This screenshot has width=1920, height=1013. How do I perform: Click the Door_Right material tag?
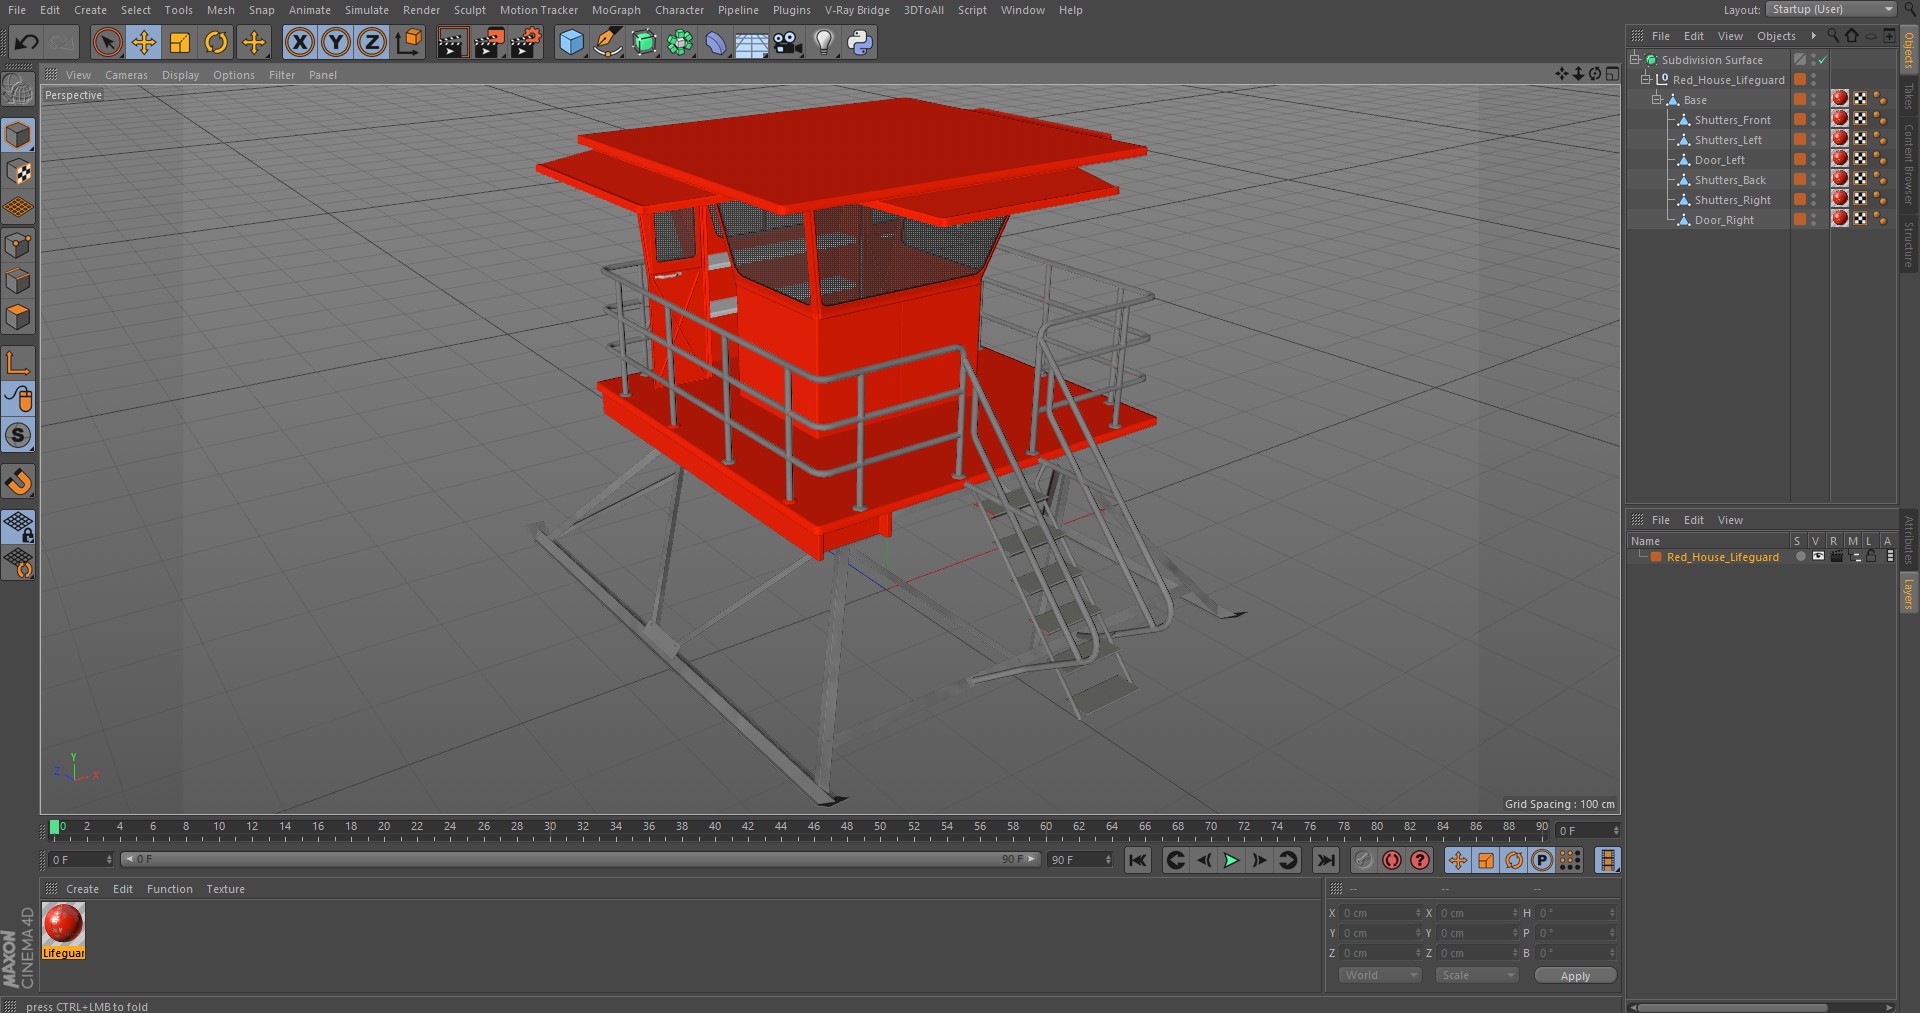[x=1840, y=219]
